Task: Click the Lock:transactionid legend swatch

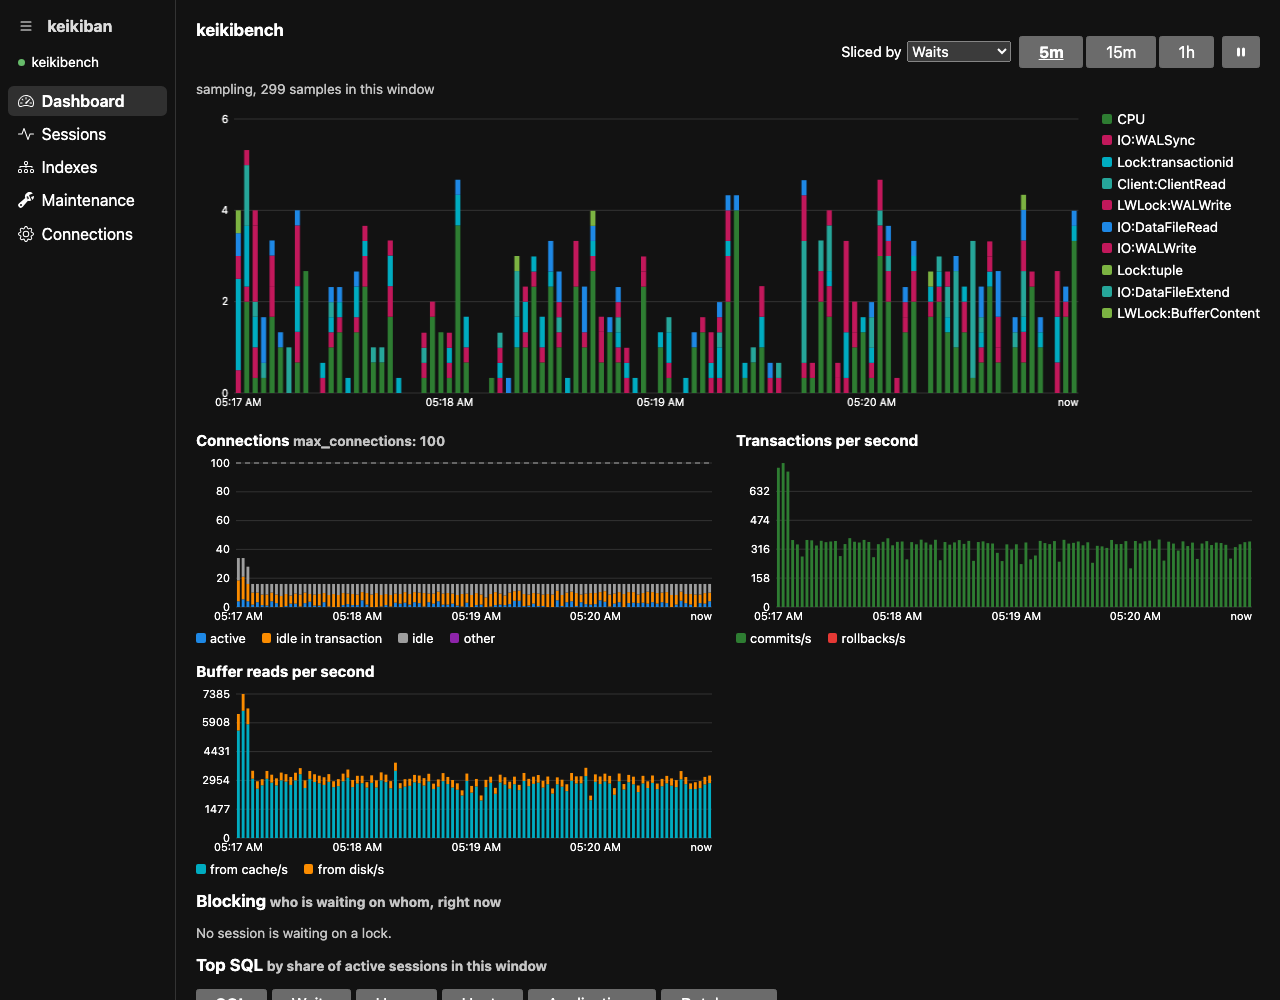Action: [x=1107, y=162]
